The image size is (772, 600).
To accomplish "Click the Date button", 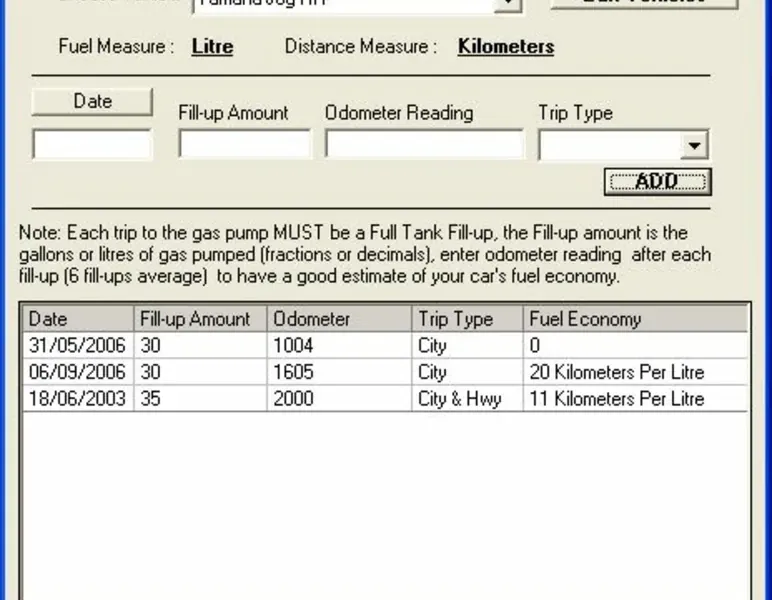I will click(92, 102).
